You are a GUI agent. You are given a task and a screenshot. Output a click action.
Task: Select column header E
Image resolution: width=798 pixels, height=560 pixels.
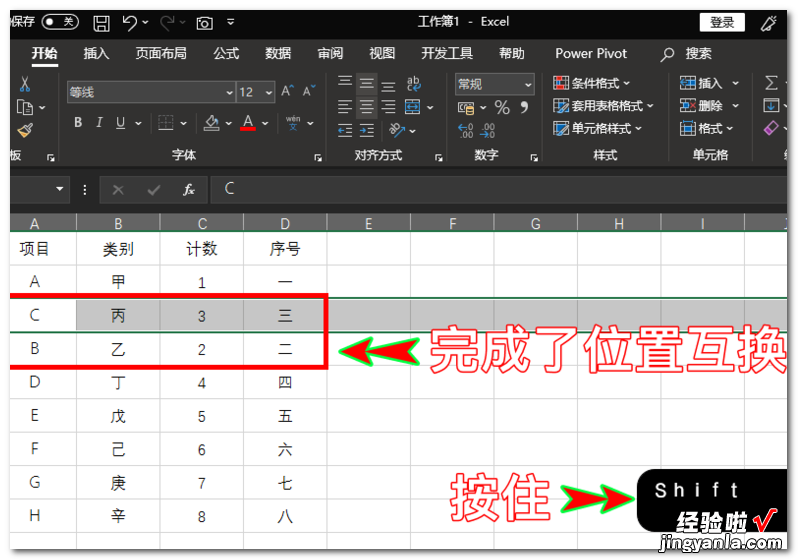[x=368, y=223]
